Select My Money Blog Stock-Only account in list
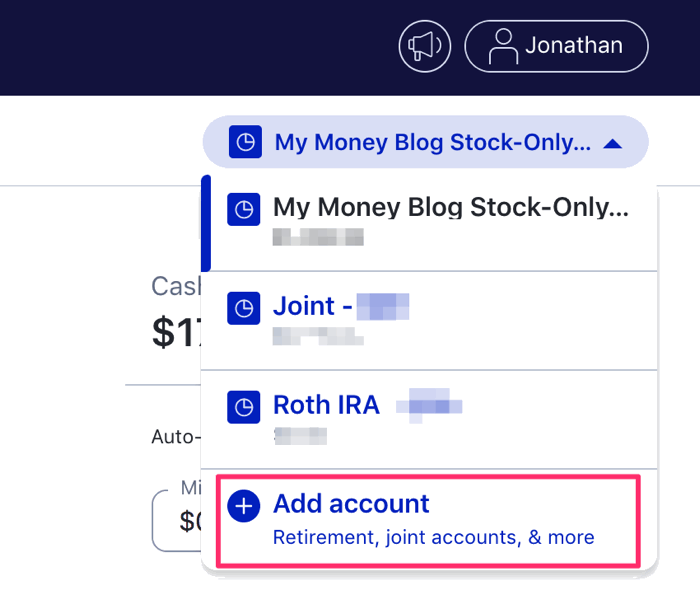This screenshot has width=700, height=600. coord(429,222)
